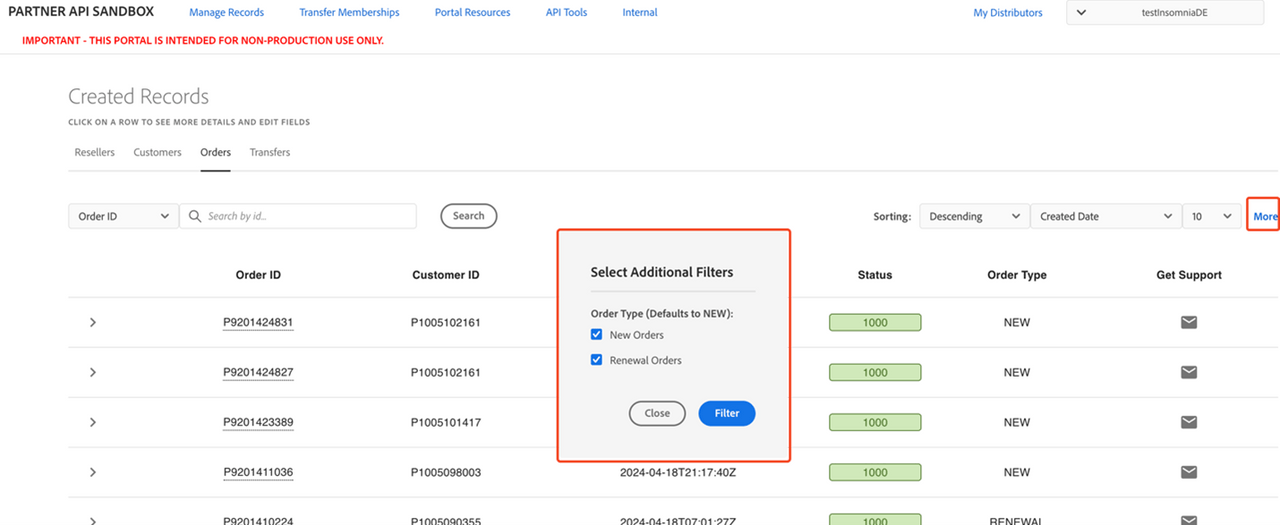Switch to the Customers tab

[x=158, y=152]
